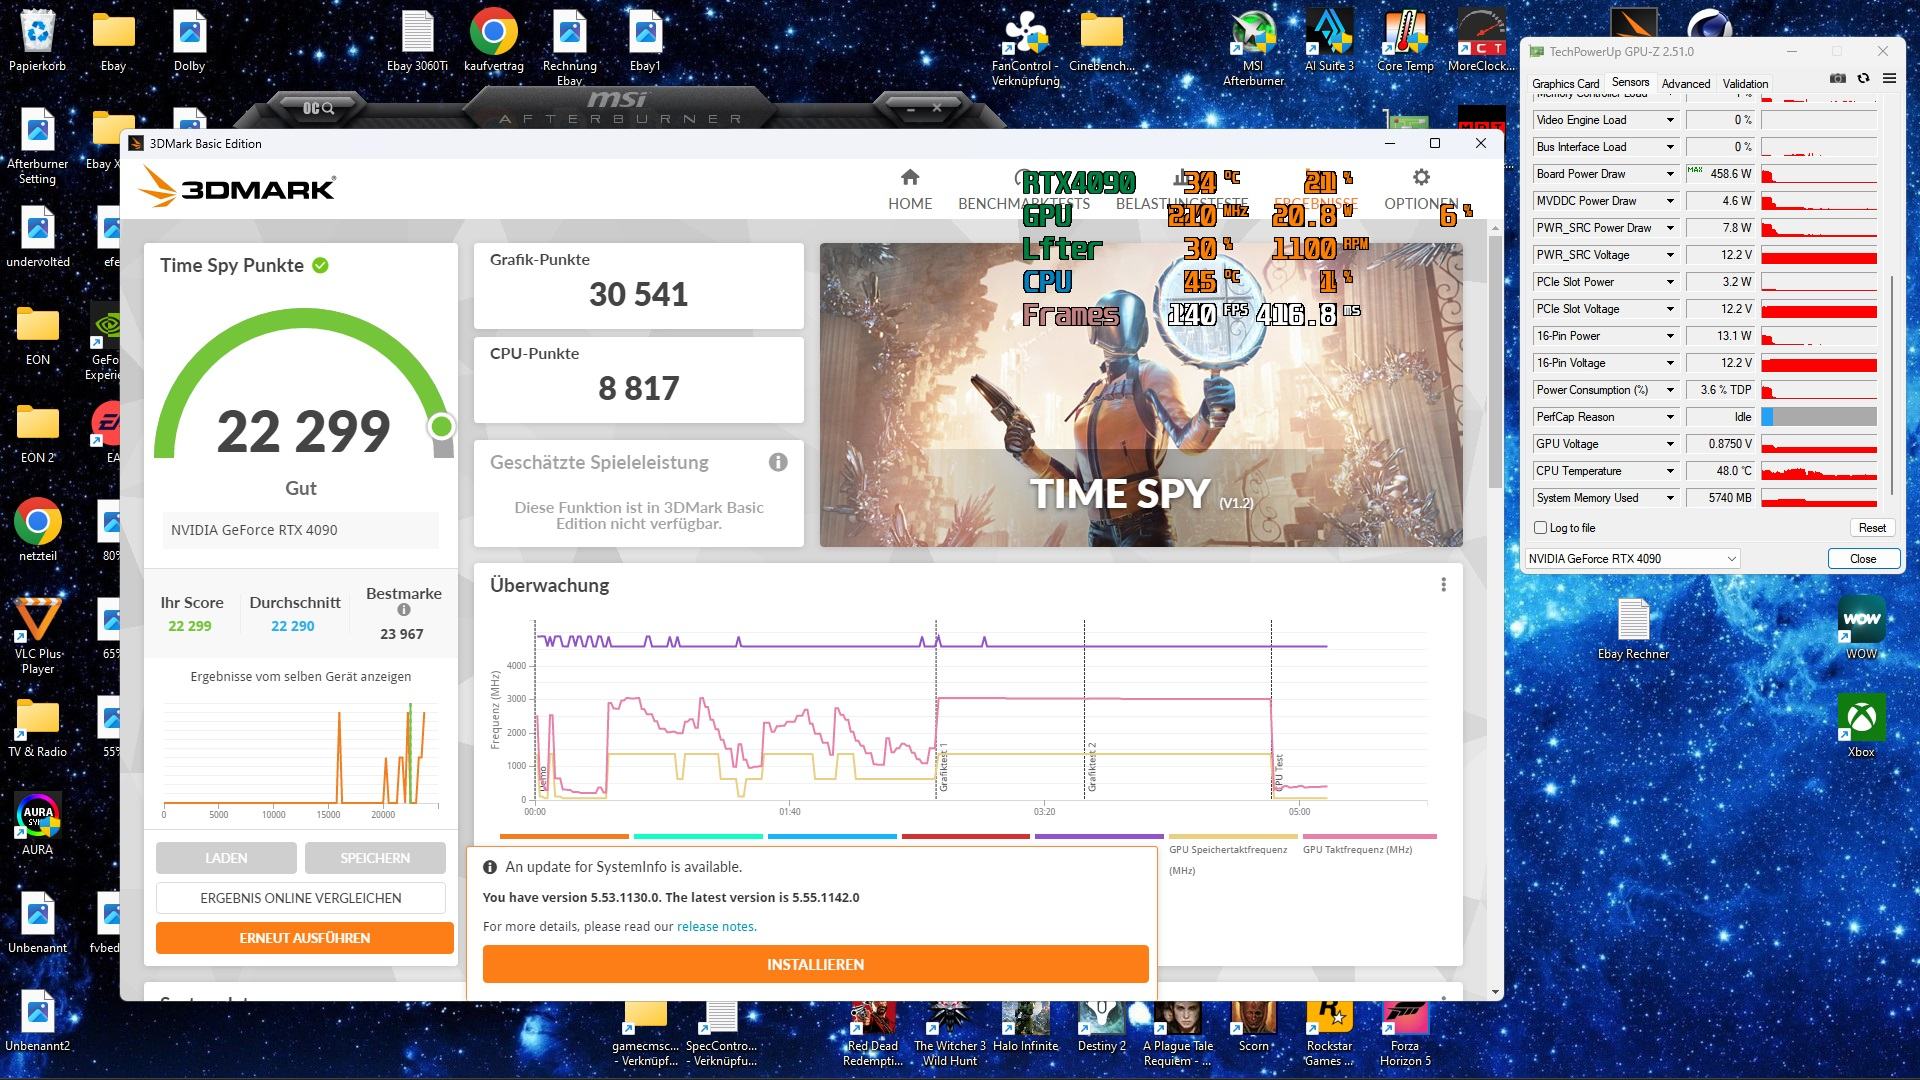This screenshot has height=1080, width=1920.
Task: Go to 3DMark HOME tab
Action: tap(910, 189)
